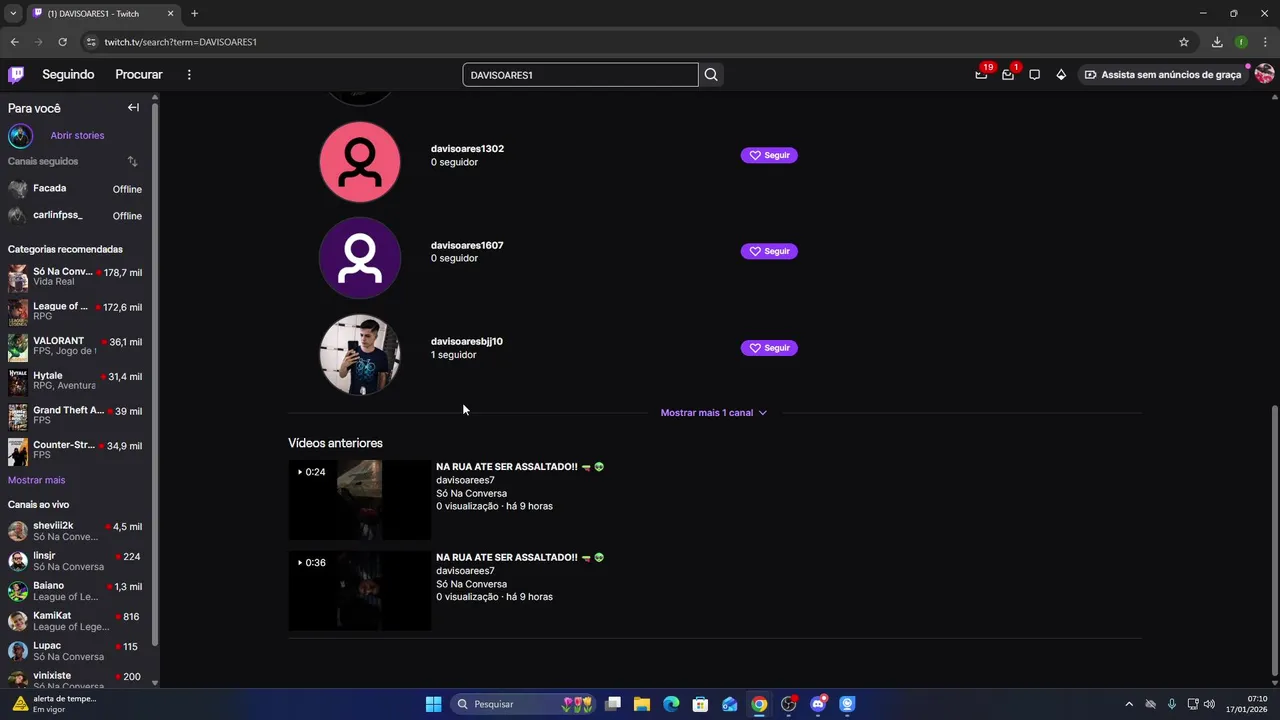Open League of Legends category row
The height and width of the screenshot is (720, 1280).
pyautogui.click(x=75, y=312)
